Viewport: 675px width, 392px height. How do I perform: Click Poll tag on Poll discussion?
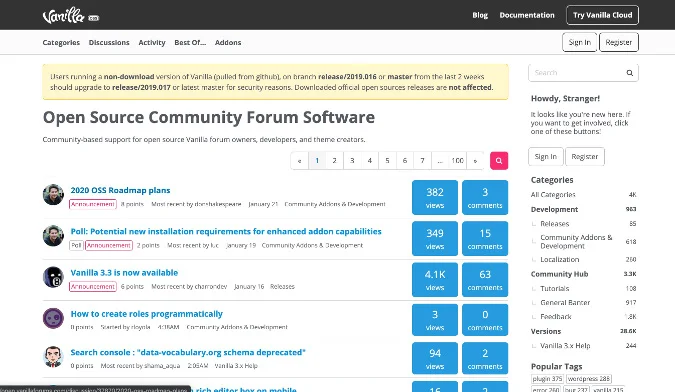coord(76,245)
